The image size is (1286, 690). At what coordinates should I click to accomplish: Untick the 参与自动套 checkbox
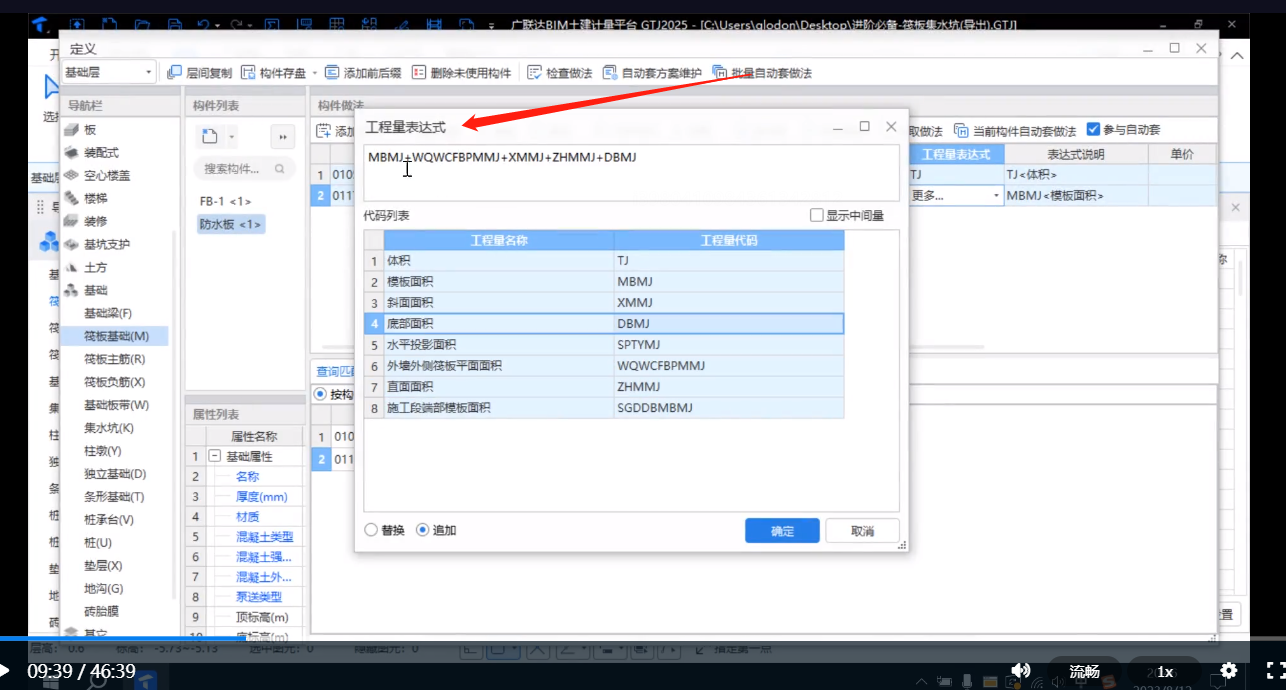pos(1093,130)
